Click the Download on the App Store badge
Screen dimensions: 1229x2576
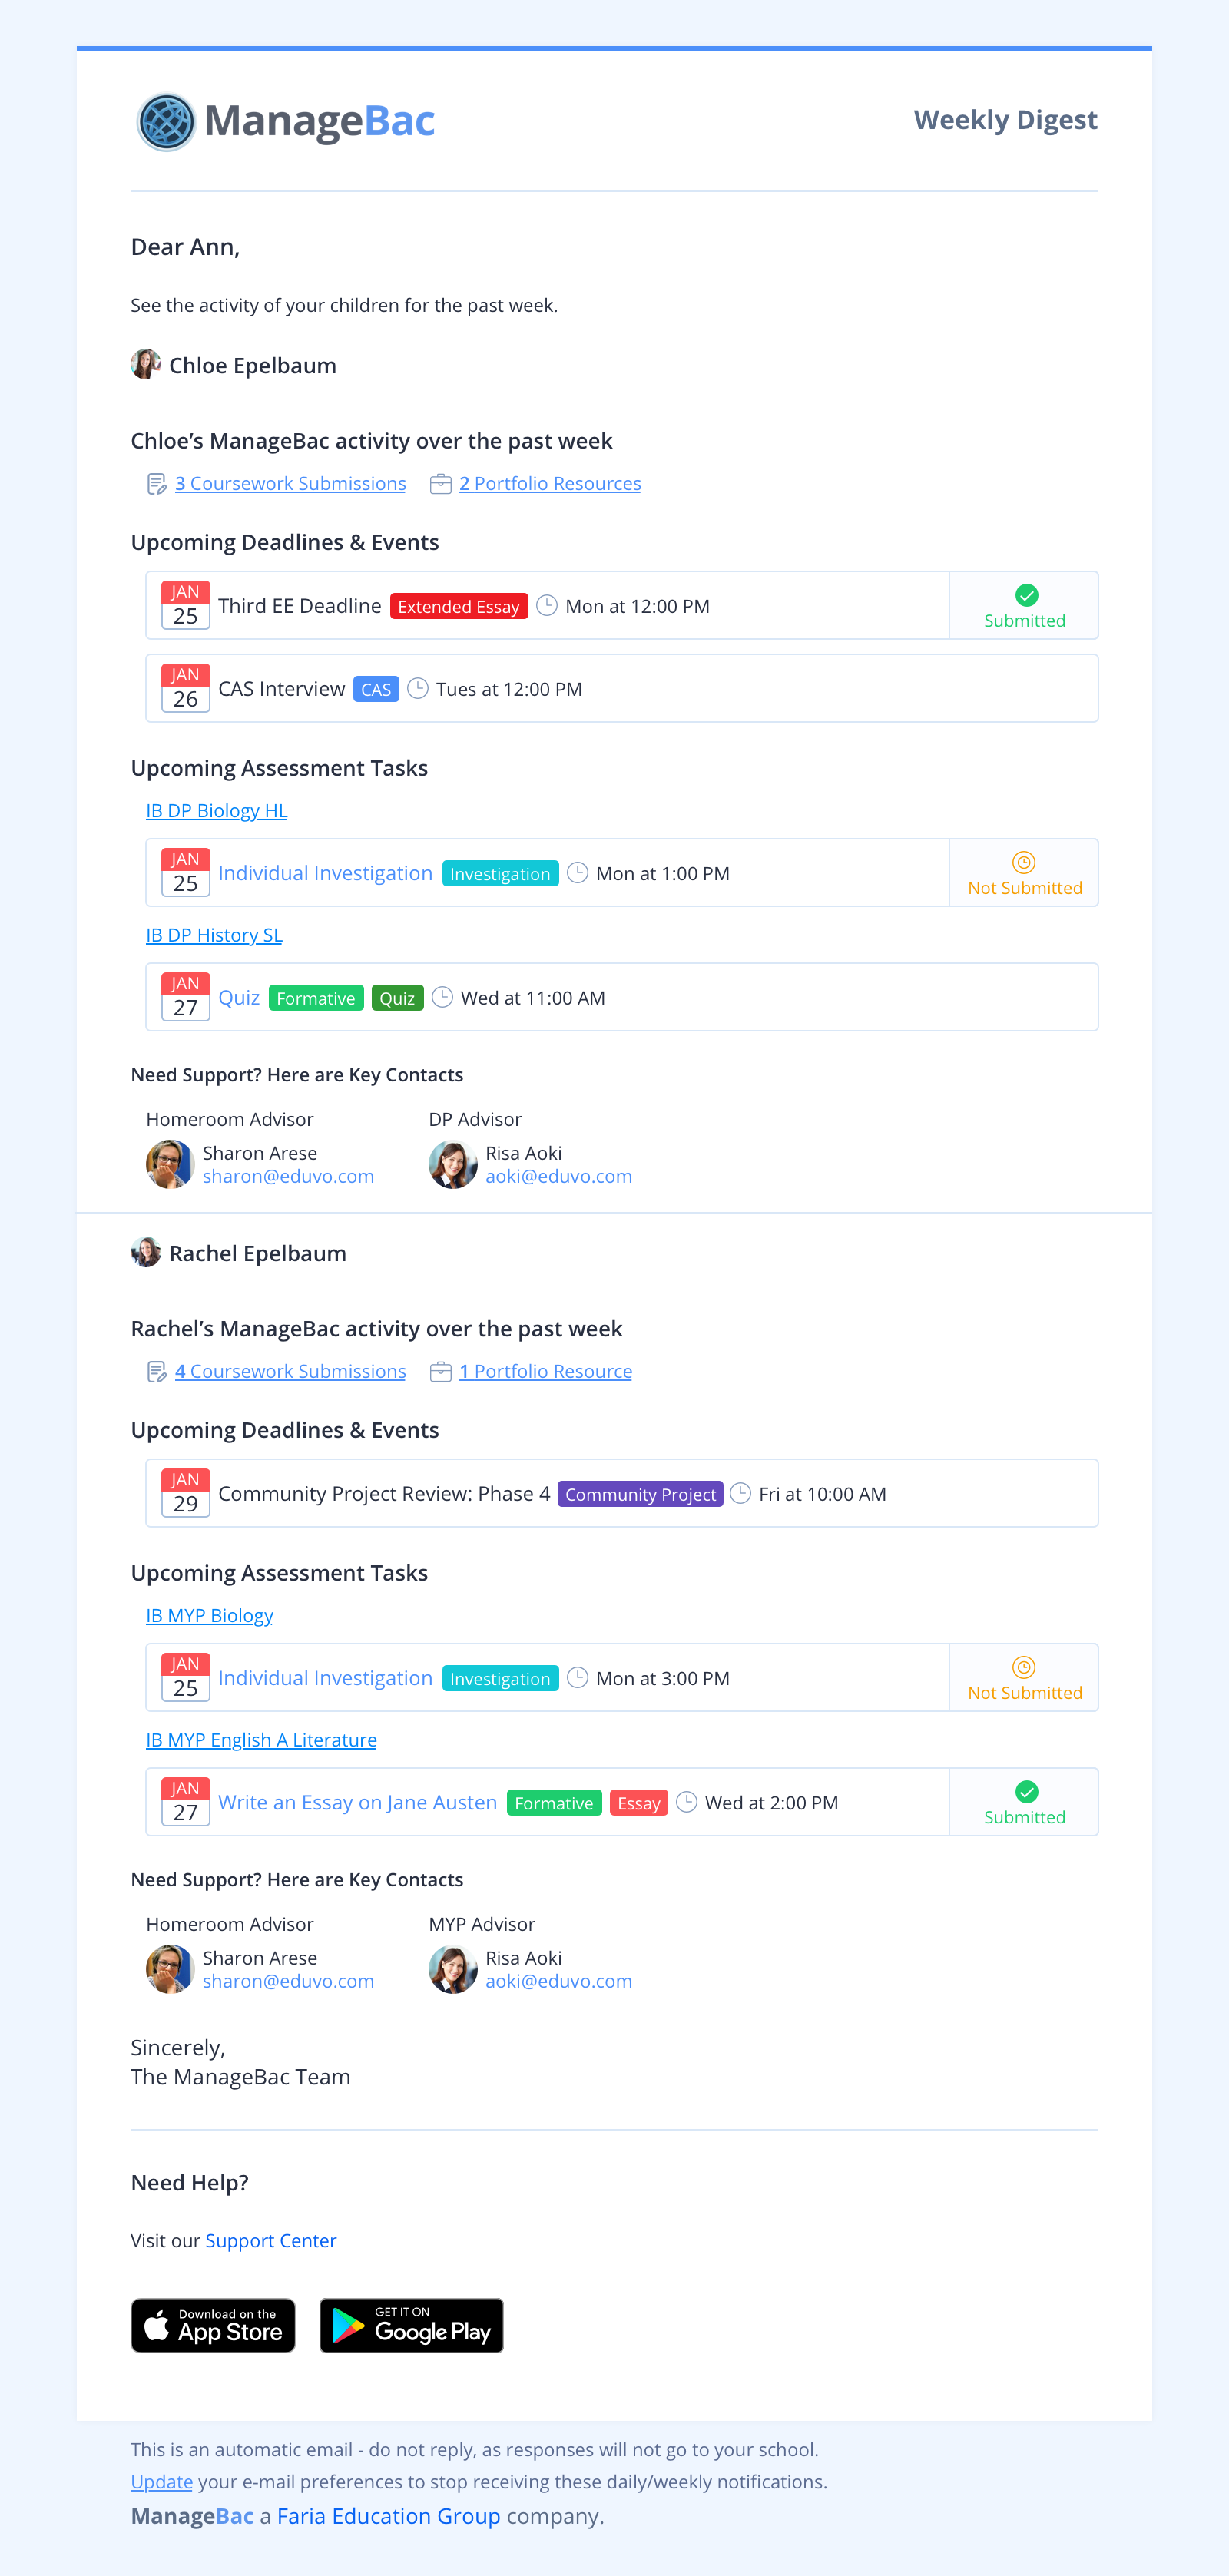click(213, 2325)
